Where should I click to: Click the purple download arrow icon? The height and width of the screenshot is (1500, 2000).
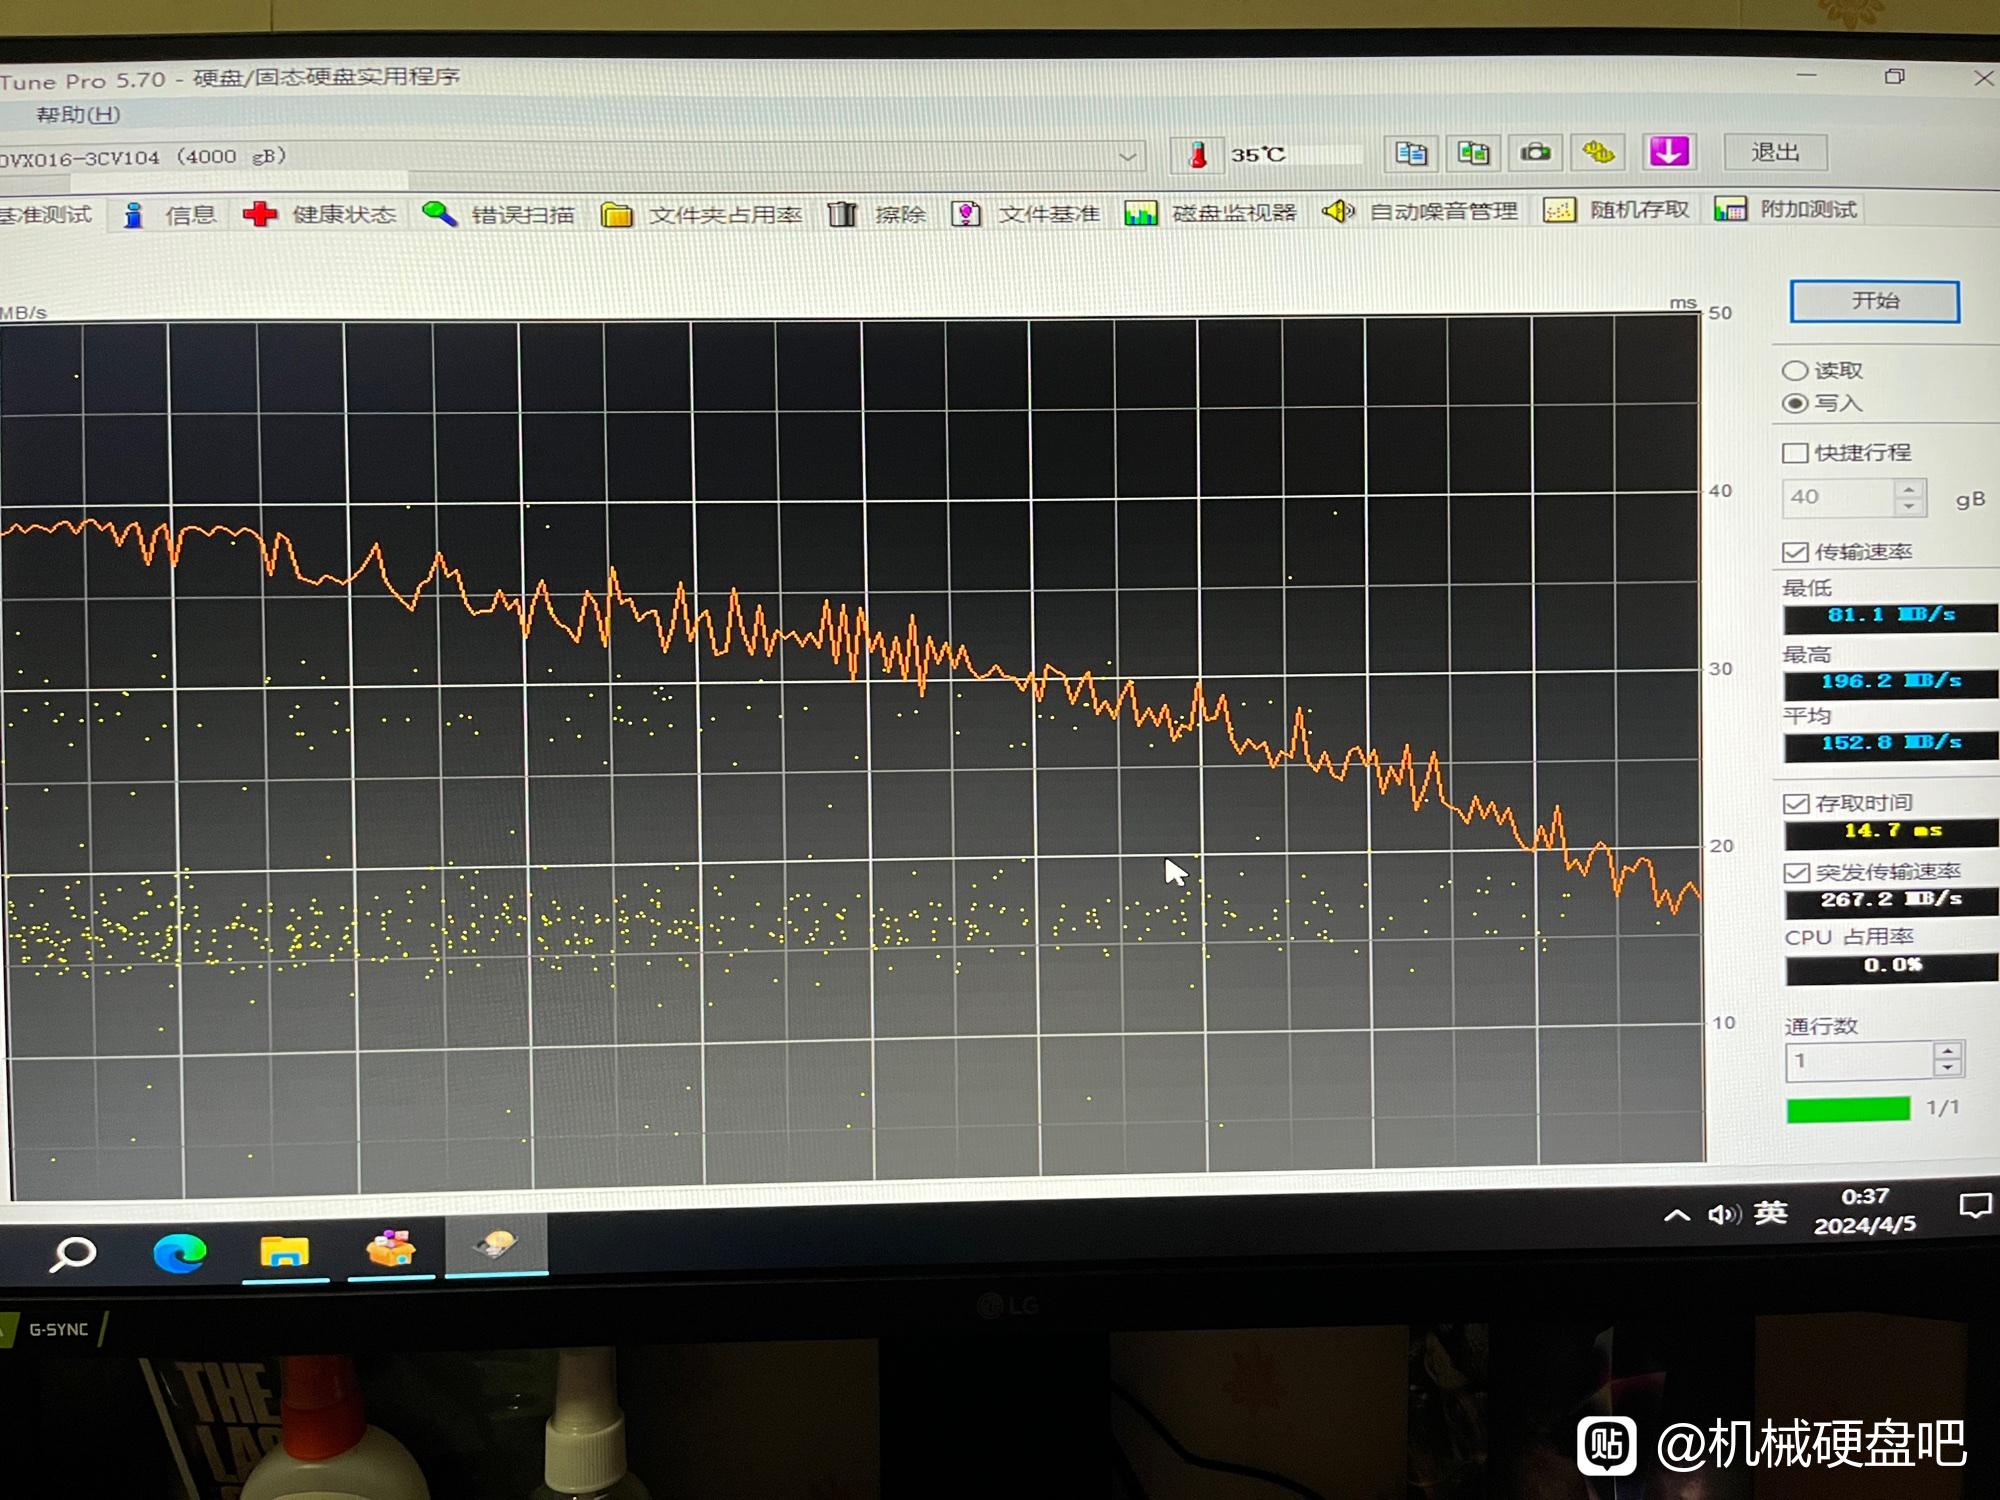point(1668,151)
